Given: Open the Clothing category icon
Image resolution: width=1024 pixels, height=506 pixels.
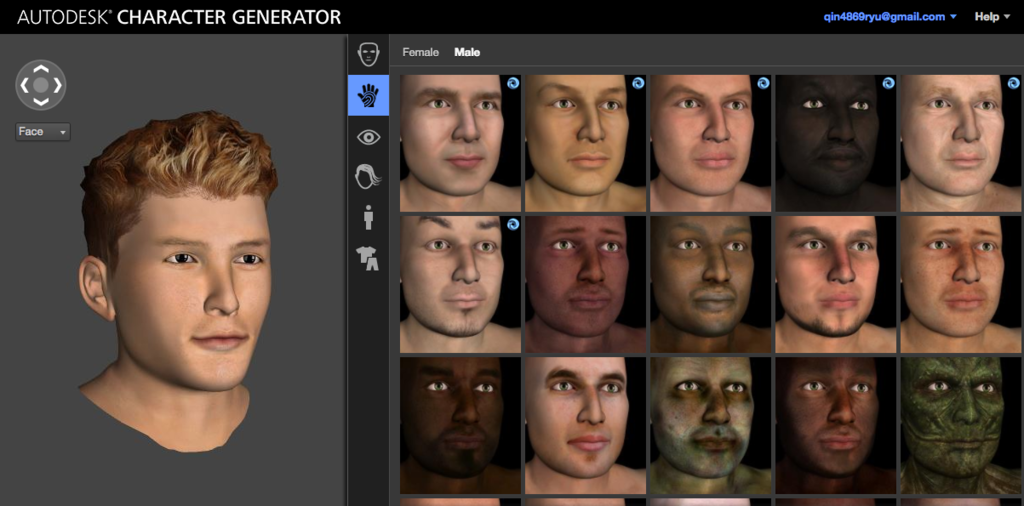Looking at the screenshot, I should [x=368, y=259].
